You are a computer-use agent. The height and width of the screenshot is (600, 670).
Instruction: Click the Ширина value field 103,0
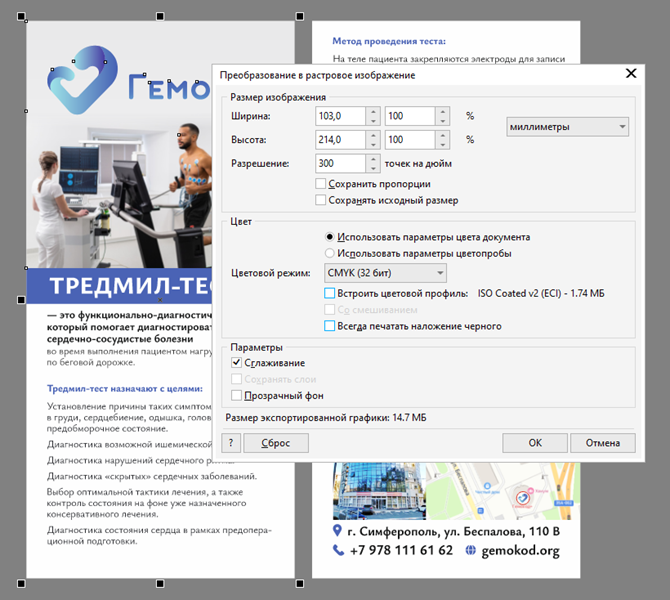tap(340, 116)
